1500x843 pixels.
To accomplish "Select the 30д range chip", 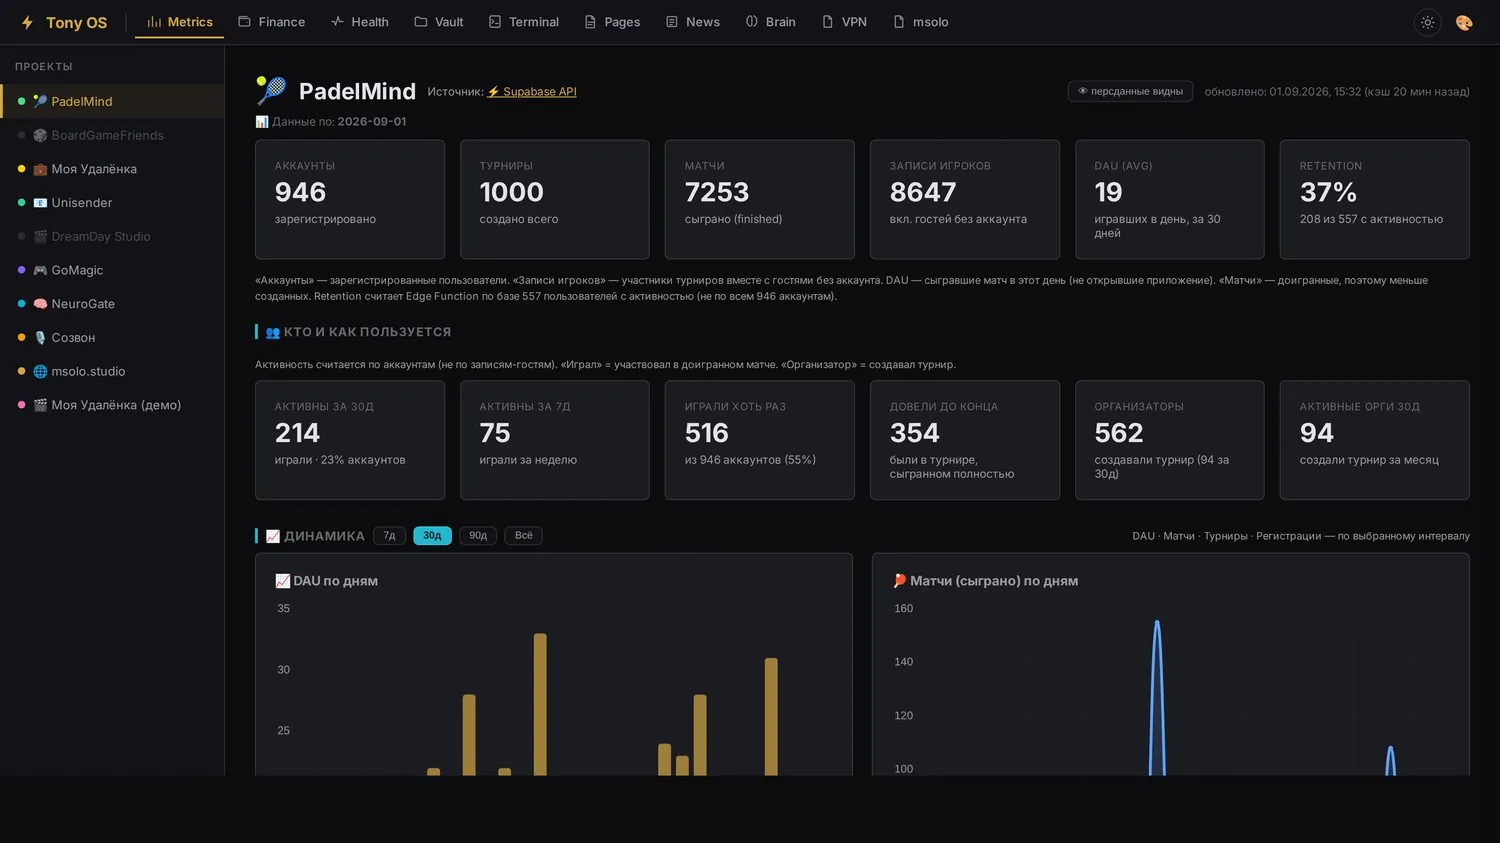I will tap(432, 536).
